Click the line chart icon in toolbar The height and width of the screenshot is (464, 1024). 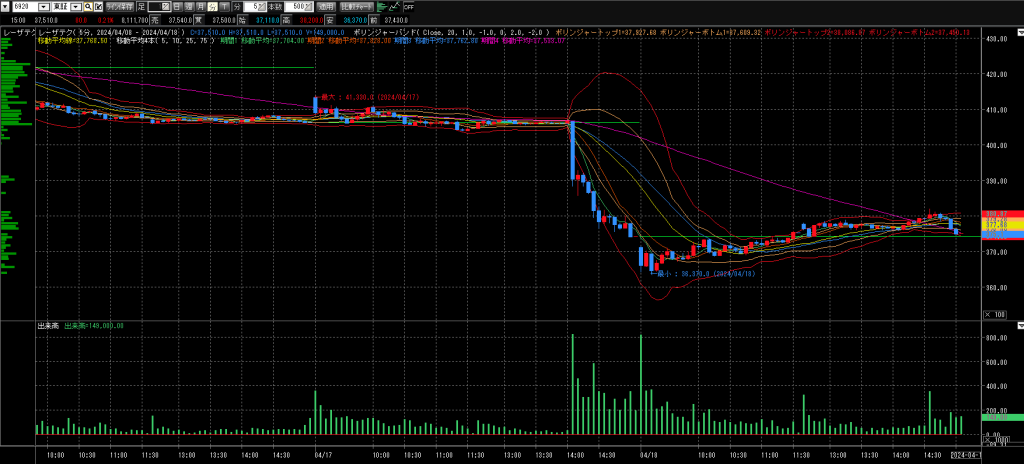395,6
